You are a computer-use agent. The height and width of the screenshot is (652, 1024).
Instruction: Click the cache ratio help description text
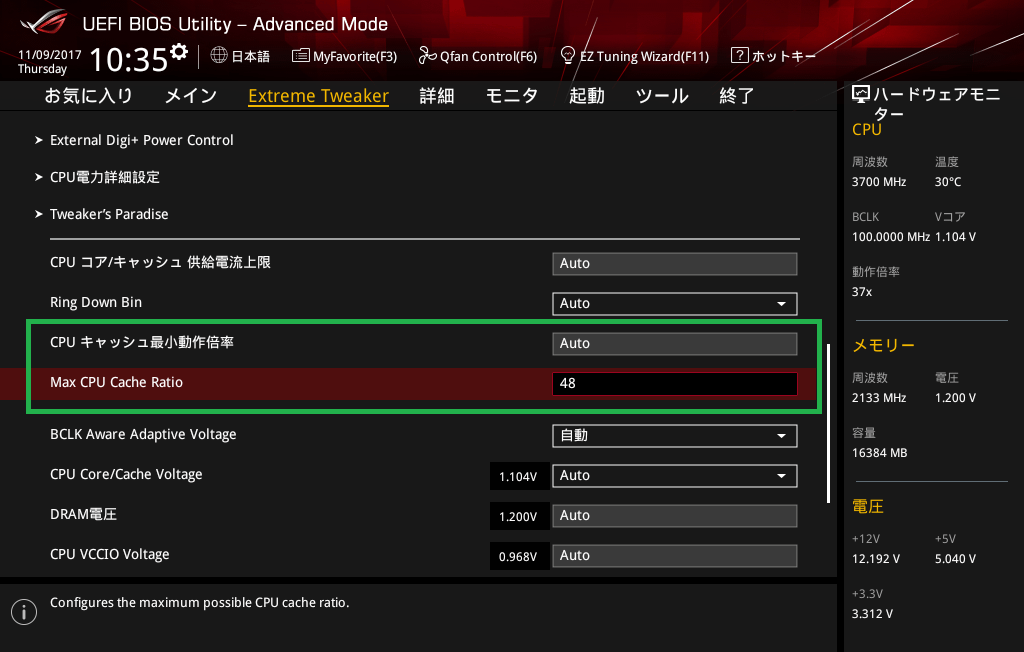[200, 602]
